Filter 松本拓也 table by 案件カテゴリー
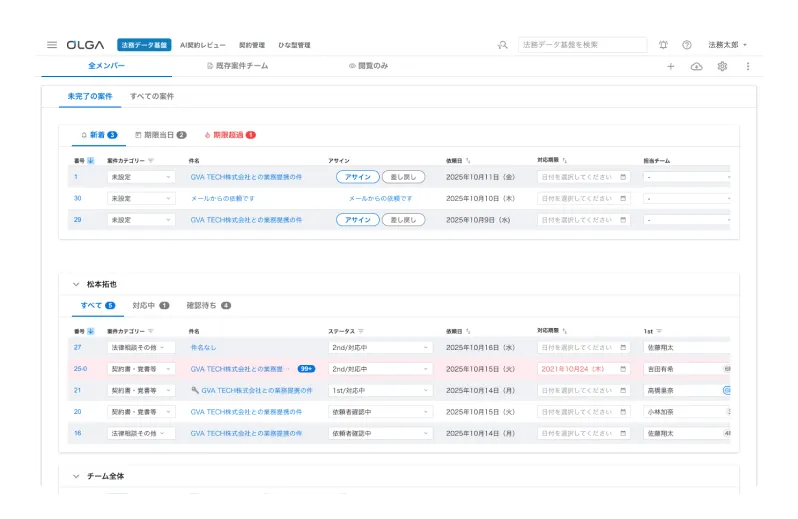 pos(151,331)
